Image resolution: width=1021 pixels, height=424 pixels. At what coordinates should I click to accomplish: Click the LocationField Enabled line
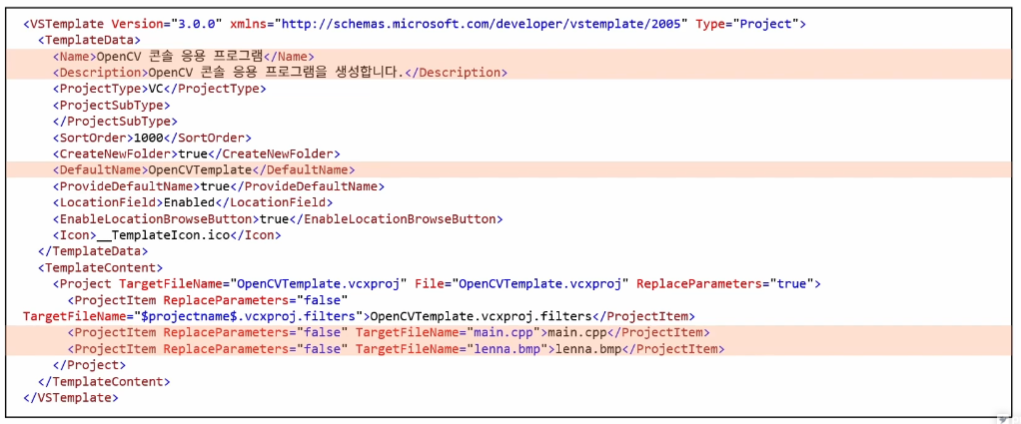(193, 203)
